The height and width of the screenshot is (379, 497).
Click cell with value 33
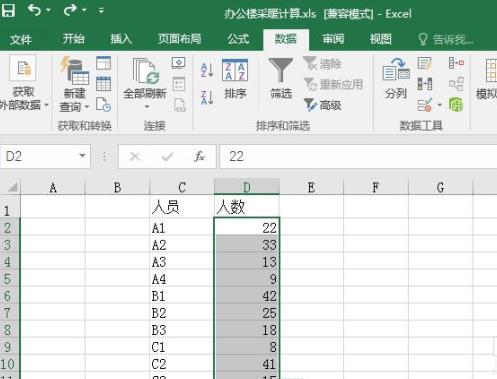(247, 245)
